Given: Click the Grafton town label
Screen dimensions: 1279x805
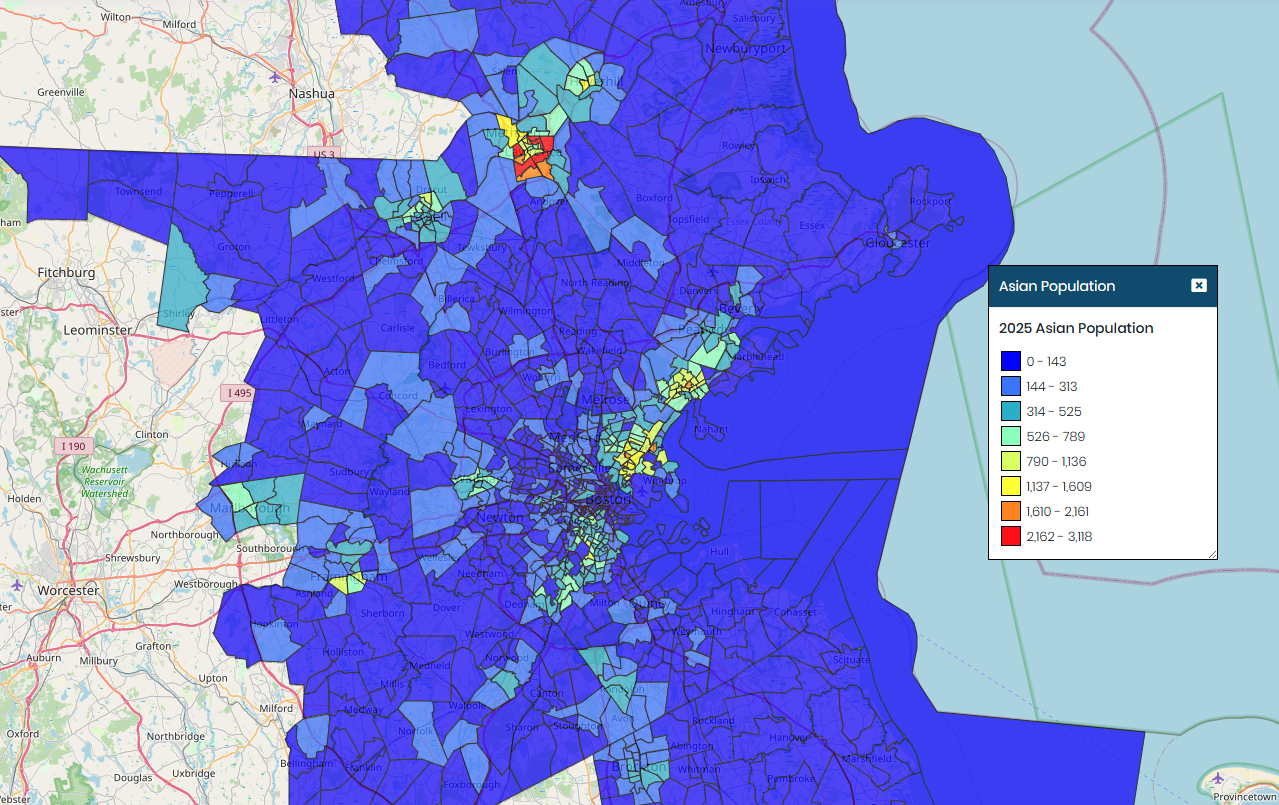Looking at the screenshot, I should 154,646.
